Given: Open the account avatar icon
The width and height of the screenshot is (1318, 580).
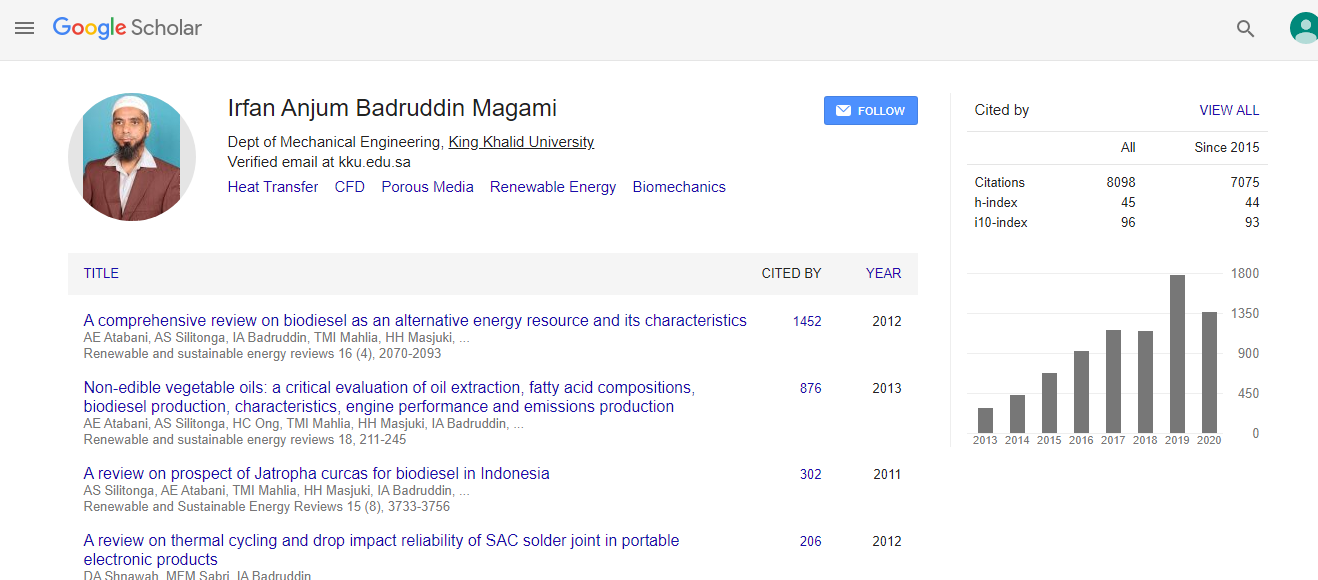Looking at the screenshot, I should [1303, 28].
